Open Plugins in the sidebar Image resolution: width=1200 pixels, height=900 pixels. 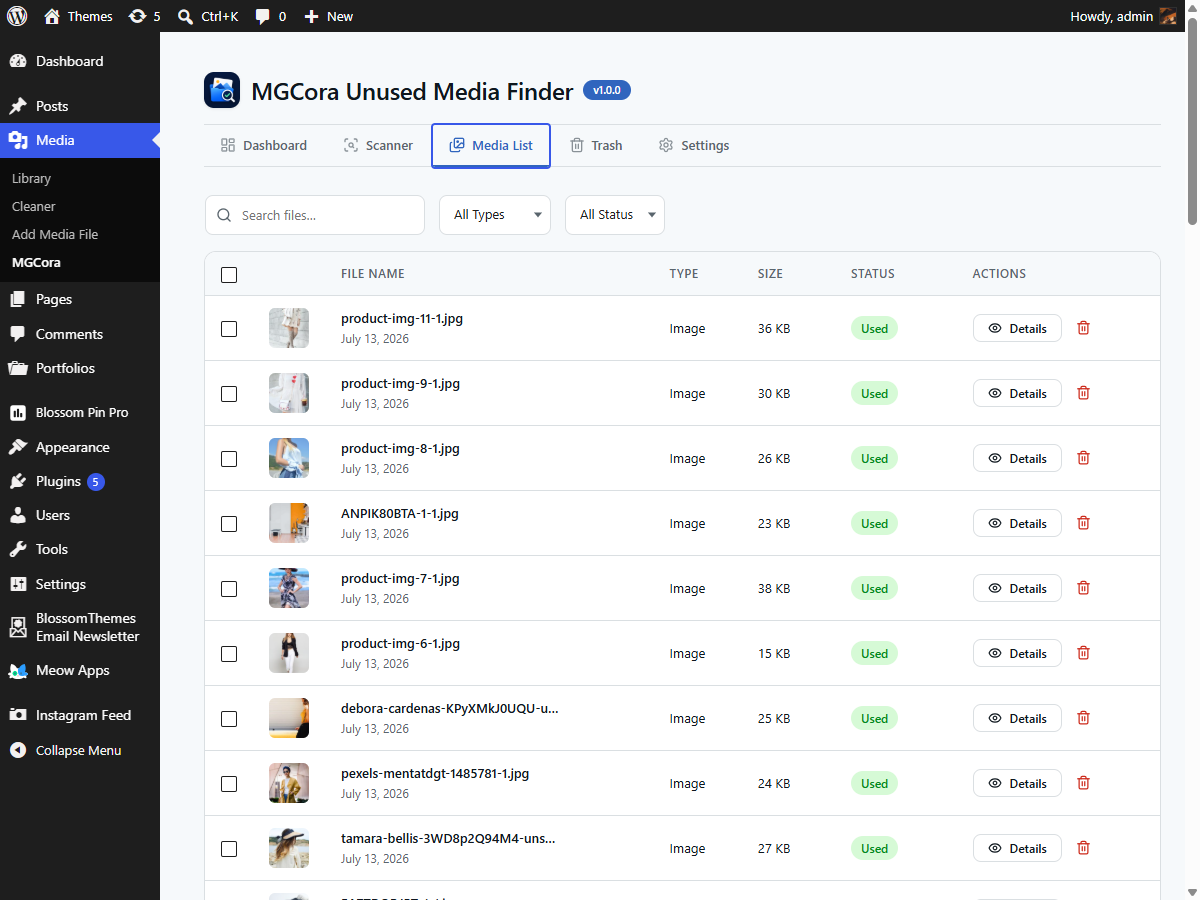point(80,481)
